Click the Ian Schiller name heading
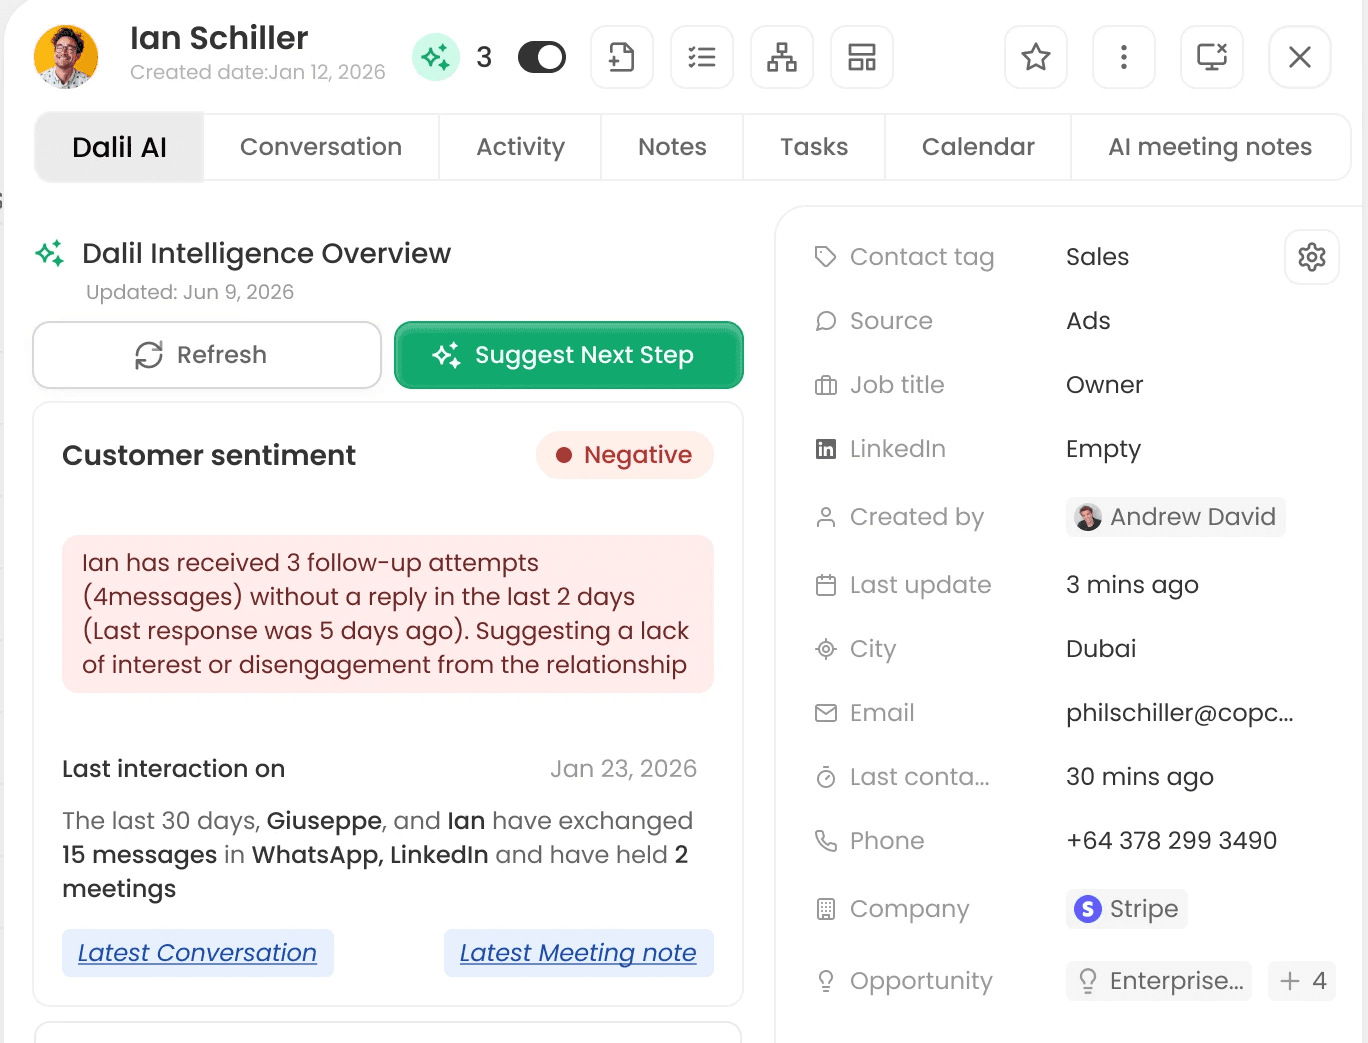 [219, 38]
